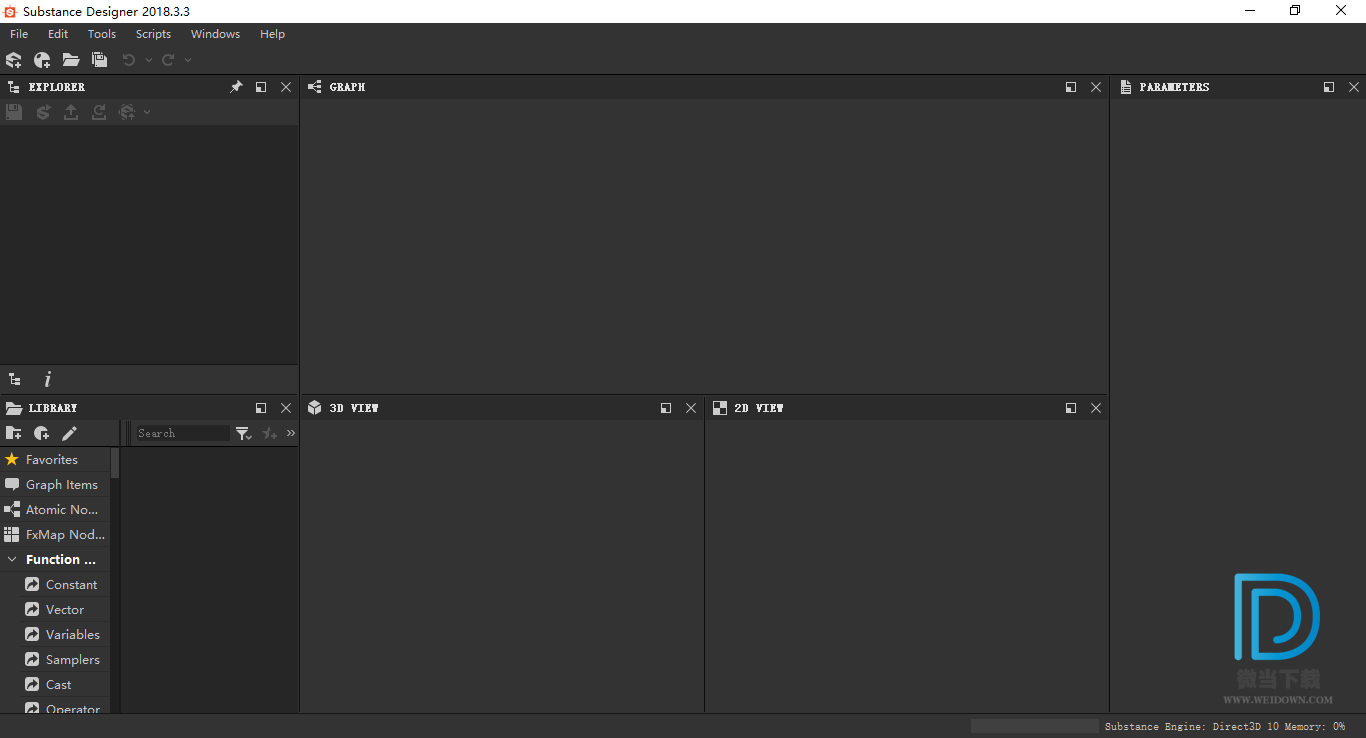This screenshot has height=738, width=1366.
Task: Click the Library edit pencil icon
Action: pyautogui.click(x=69, y=433)
